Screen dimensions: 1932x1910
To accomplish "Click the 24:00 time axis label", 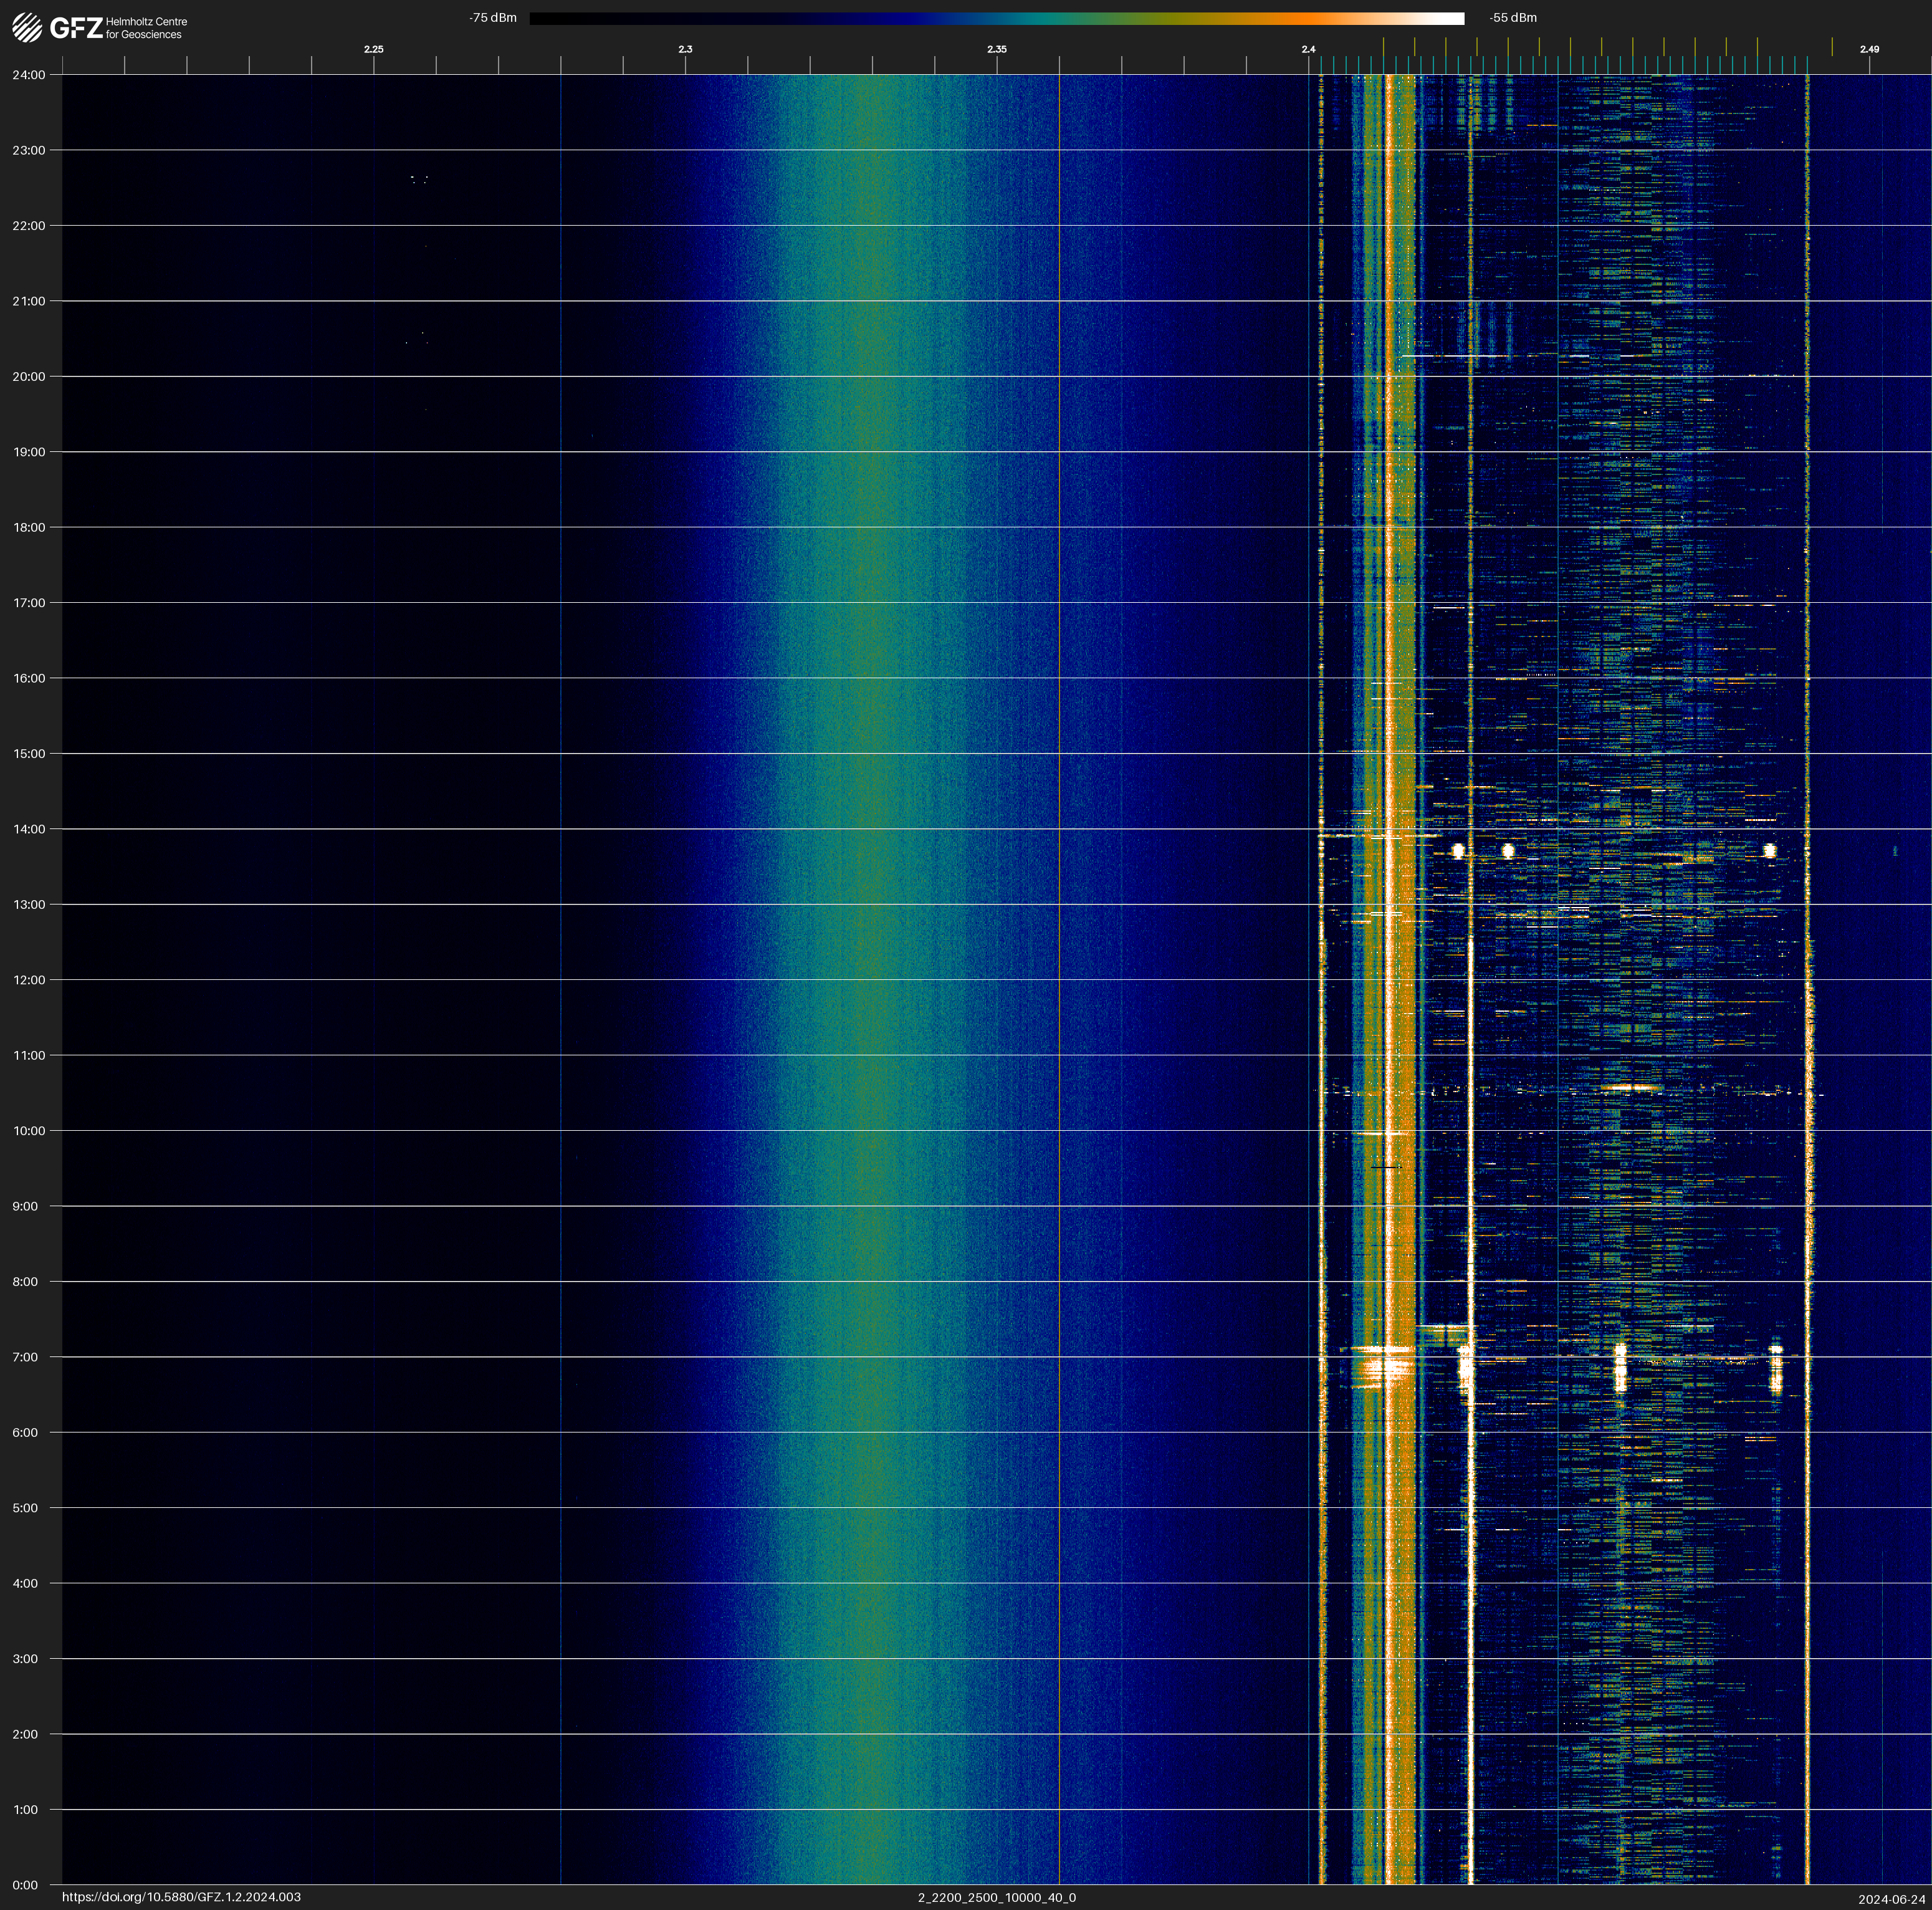I will 28,75.
